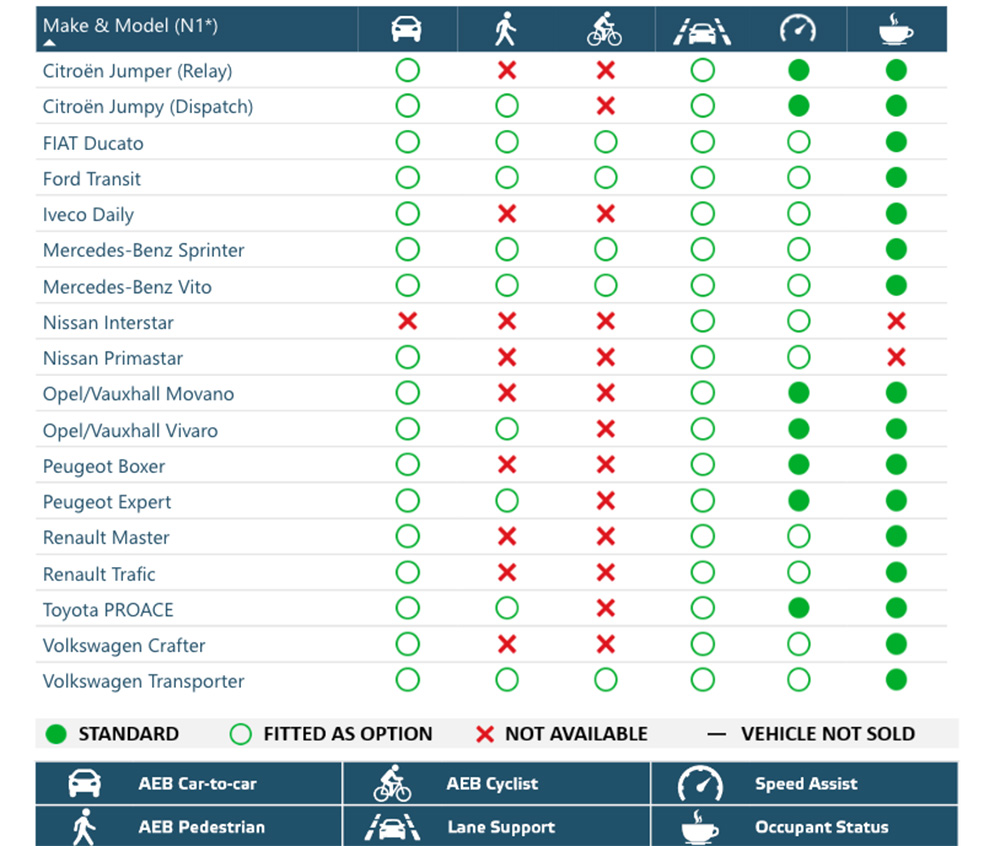Click Ford Transit's Occupant Status green dot
This screenshot has height=846, width=1000.
[x=896, y=178]
